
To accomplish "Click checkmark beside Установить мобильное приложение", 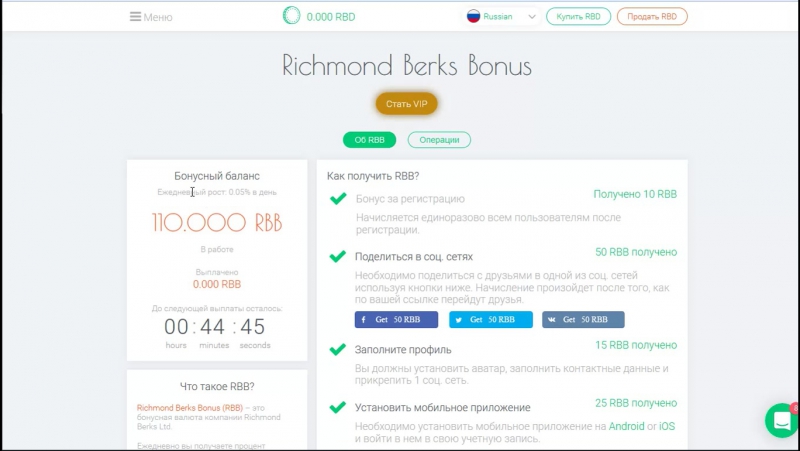I will point(338,407).
